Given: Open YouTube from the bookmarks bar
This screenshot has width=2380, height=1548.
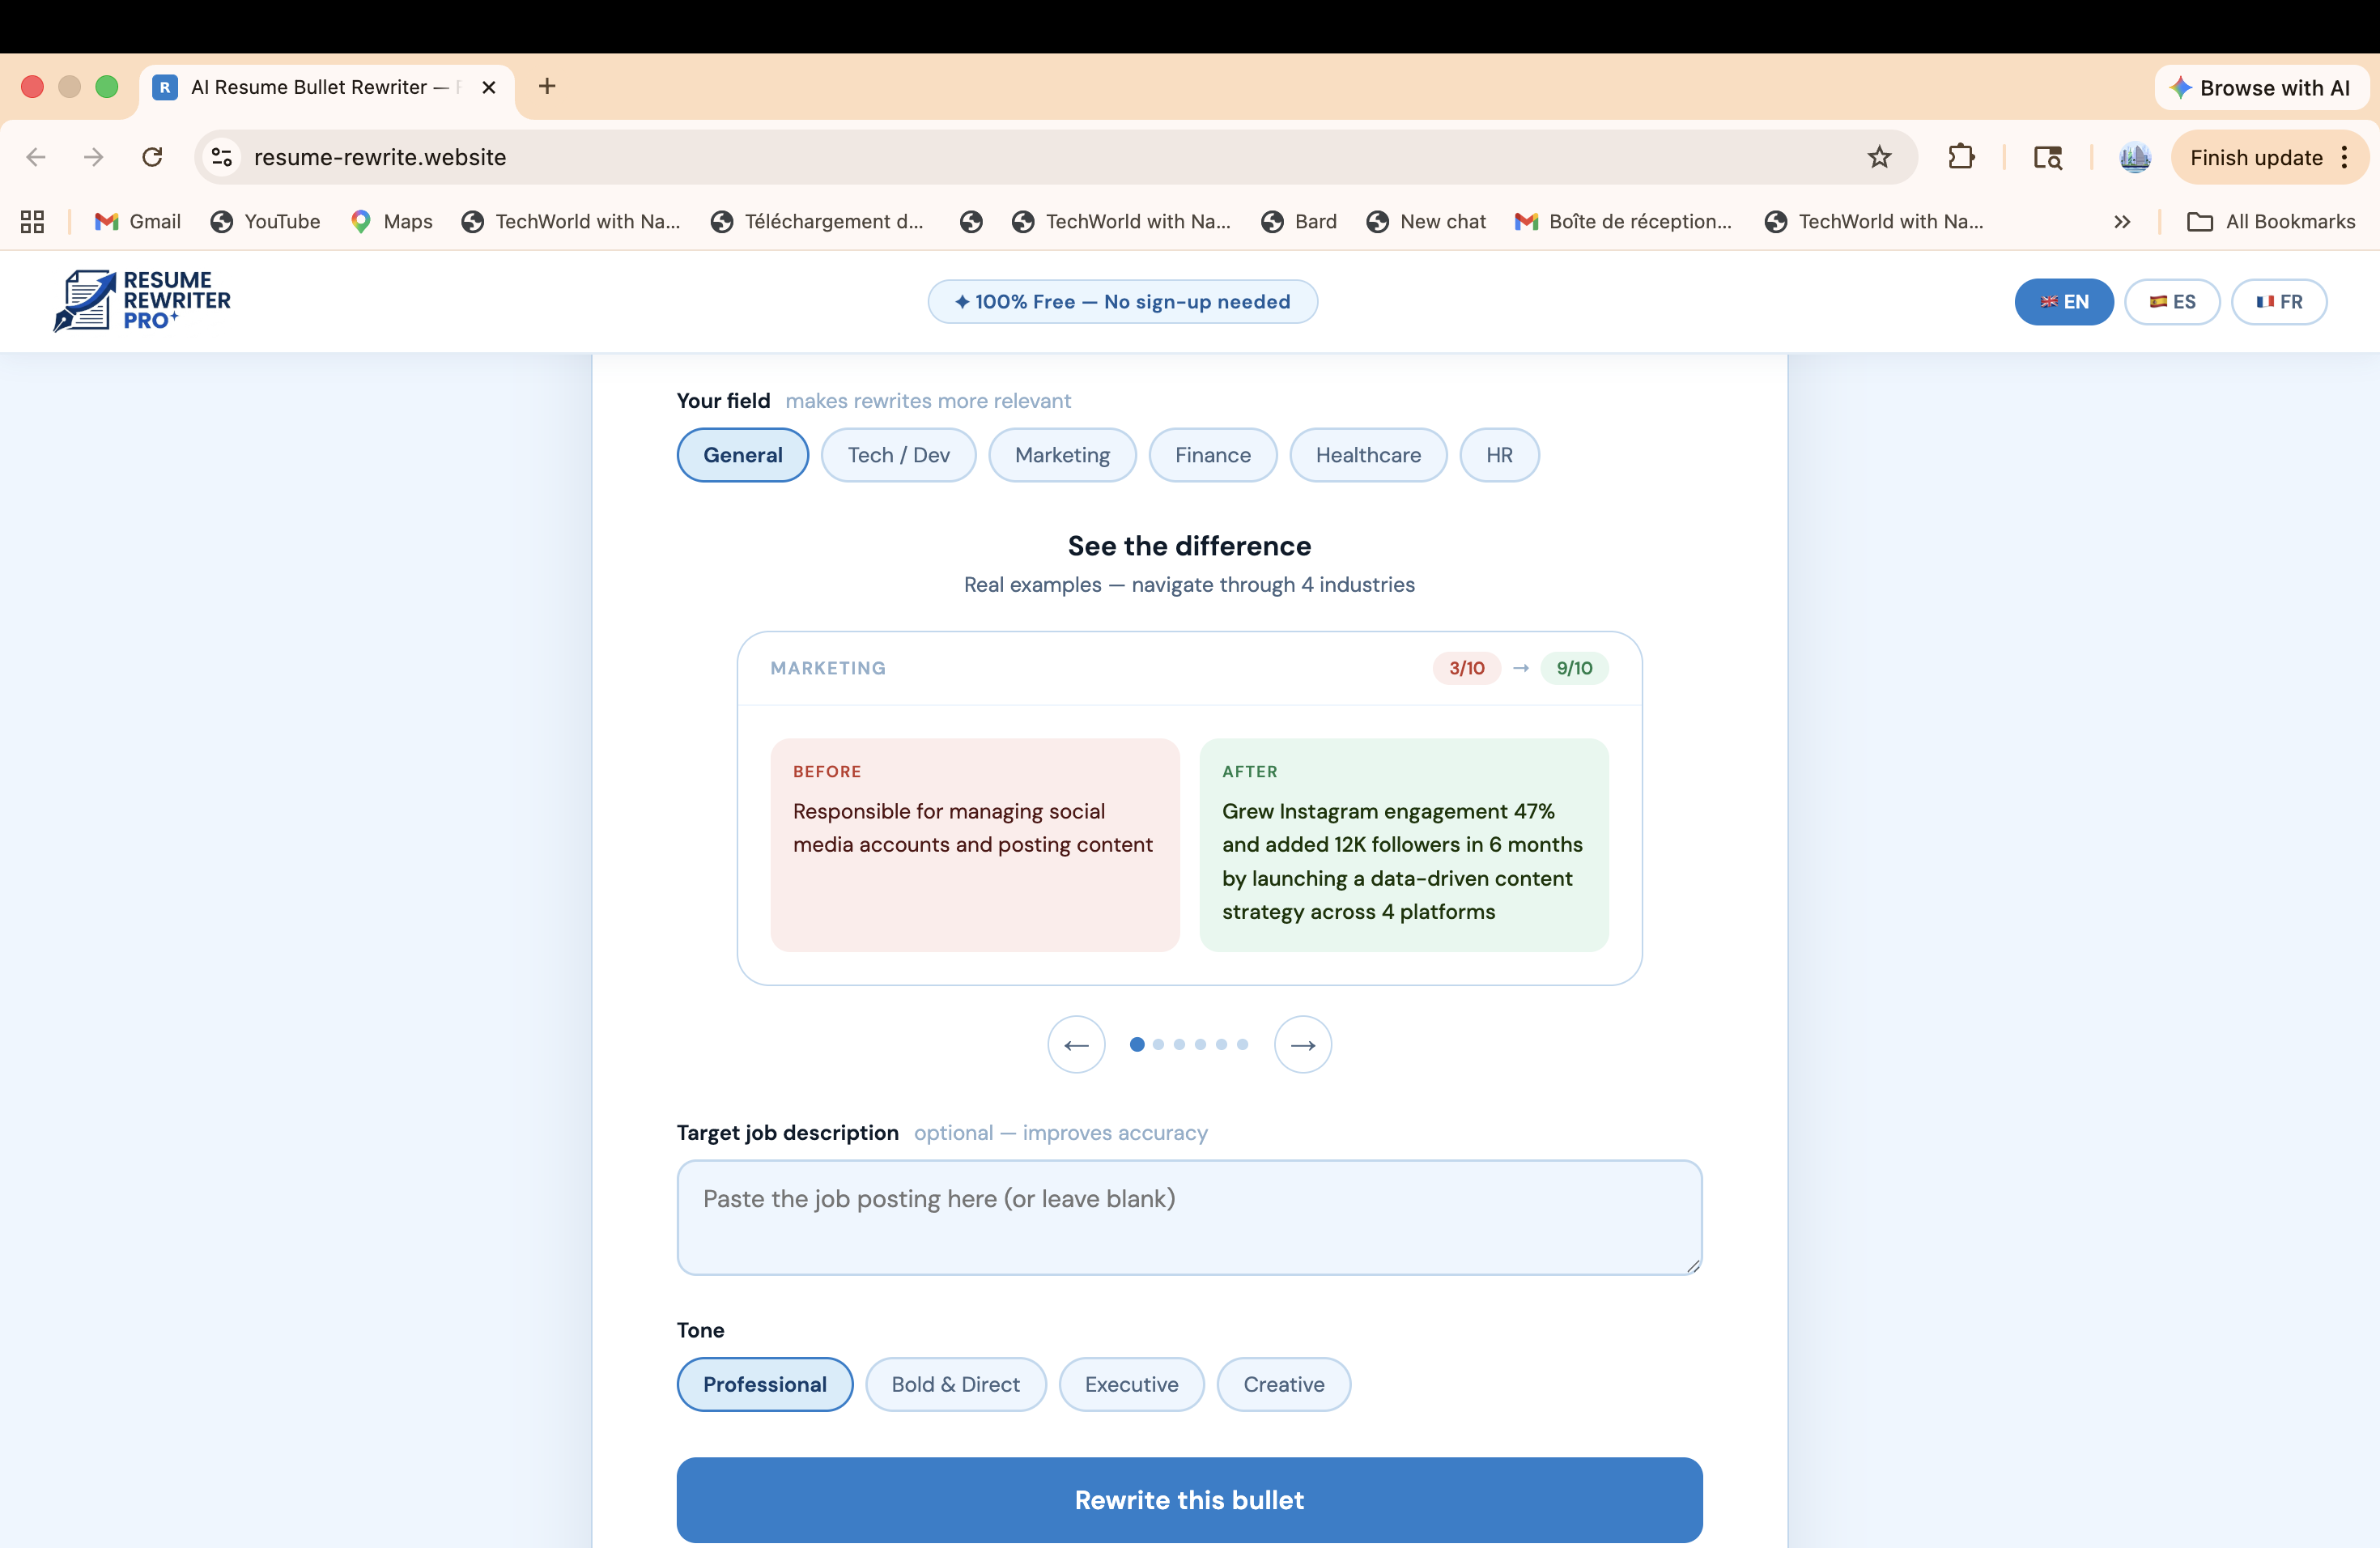Looking at the screenshot, I should [265, 221].
